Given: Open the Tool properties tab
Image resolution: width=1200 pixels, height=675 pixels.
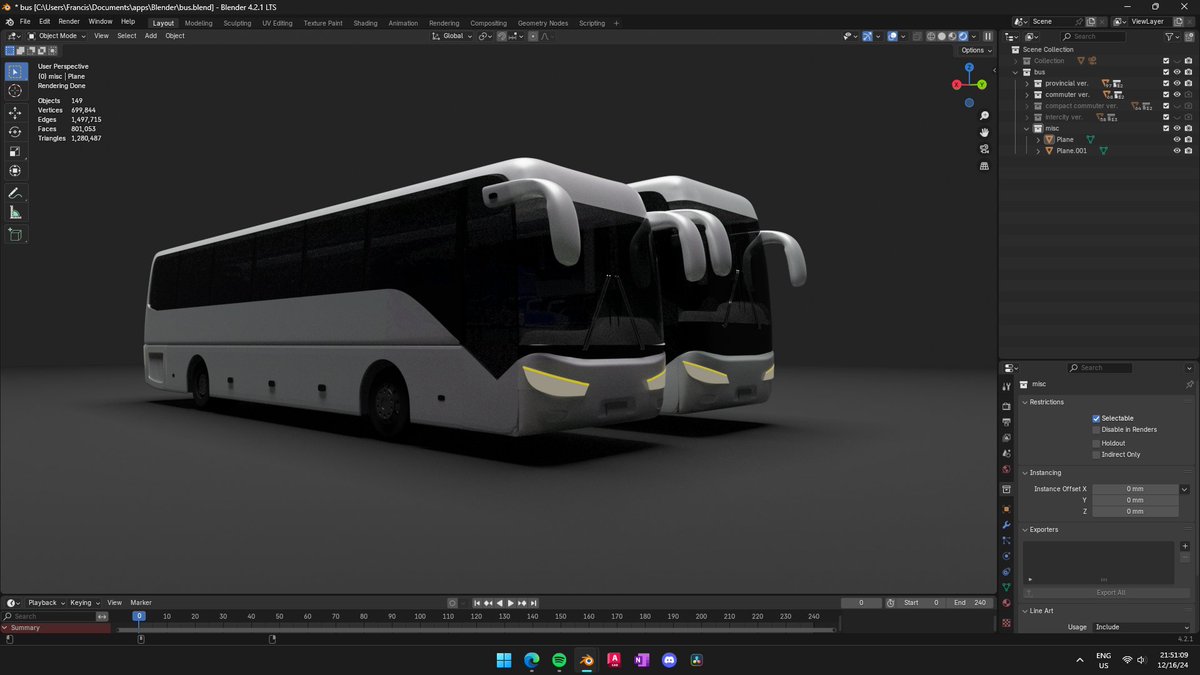Looking at the screenshot, I should click(x=1006, y=386).
